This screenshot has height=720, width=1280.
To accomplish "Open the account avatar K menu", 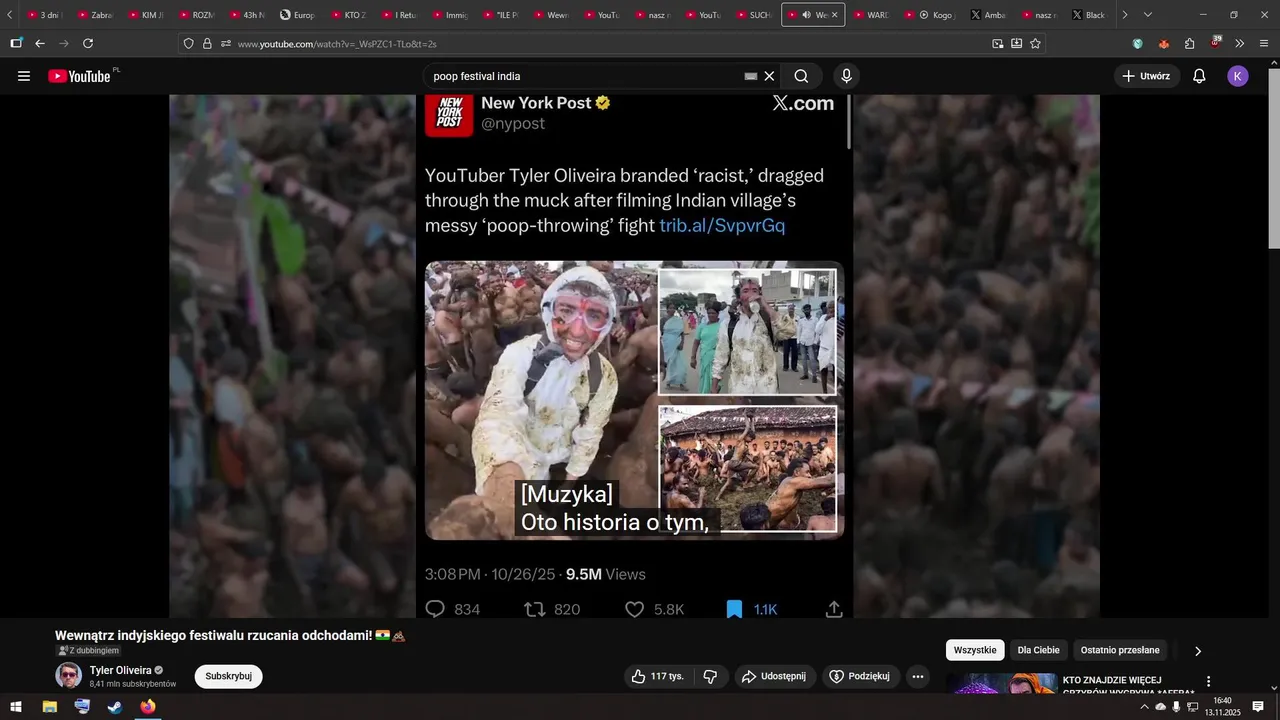I will coord(1238,76).
